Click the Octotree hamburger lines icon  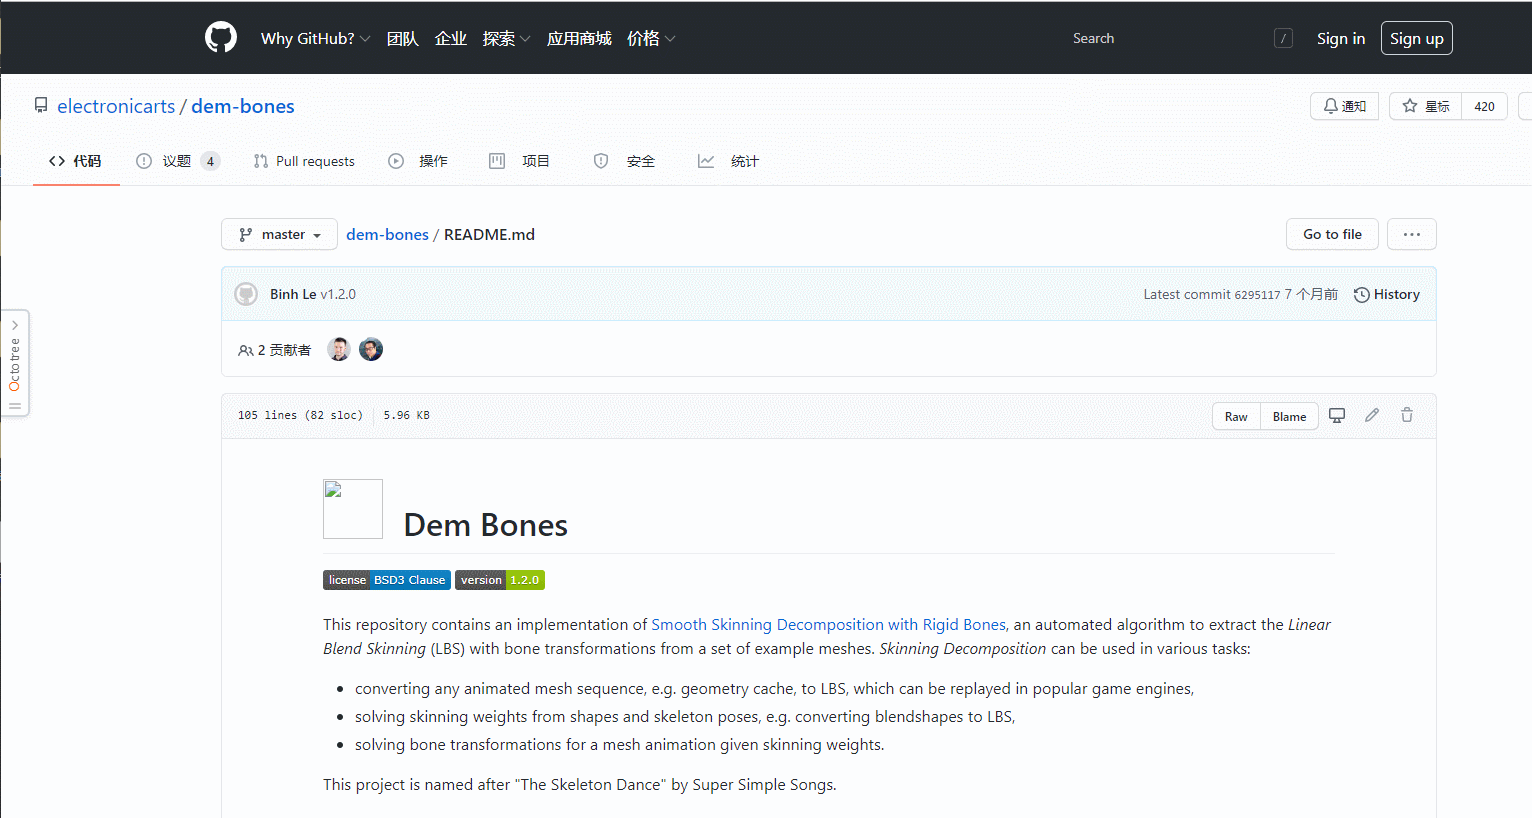pyautogui.click(x=15, y=406)
